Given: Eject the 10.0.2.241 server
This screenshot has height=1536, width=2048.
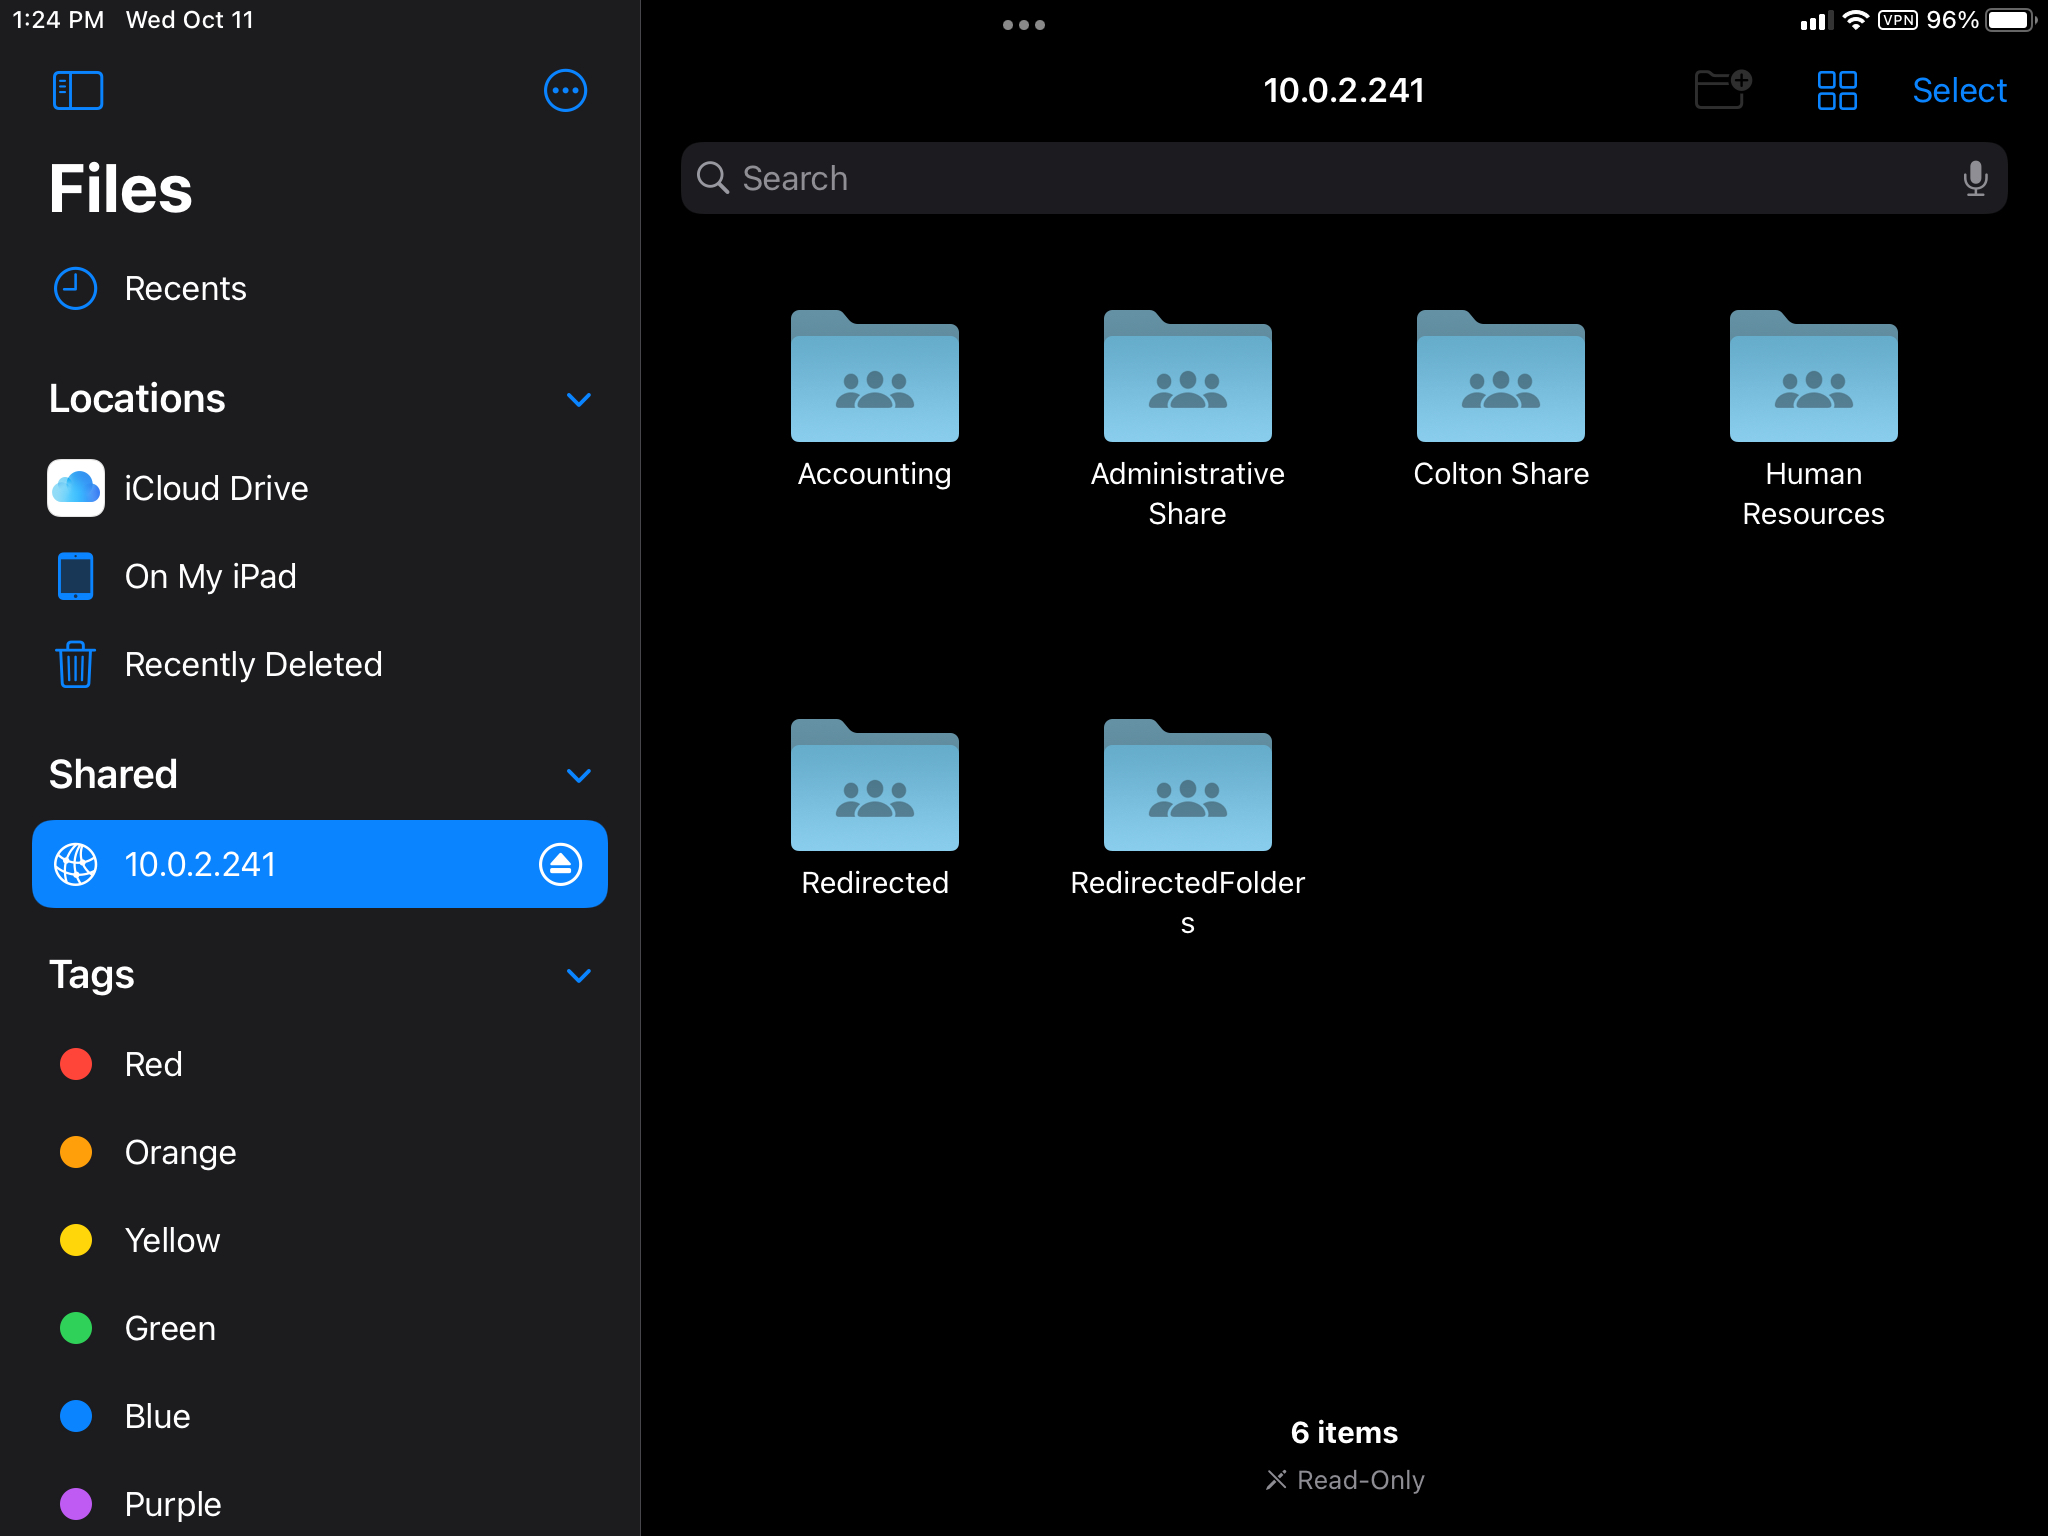Looking at the screenshot, I should click(x=560, y=864).
